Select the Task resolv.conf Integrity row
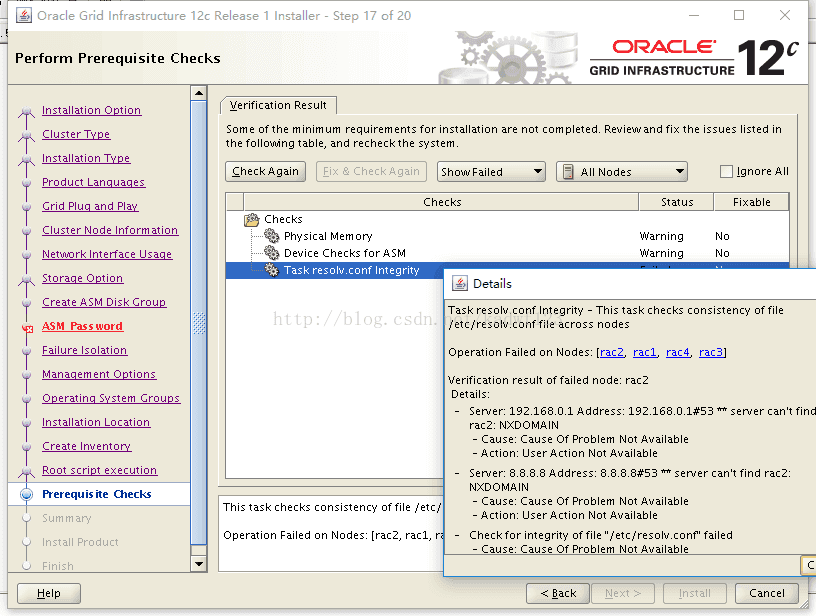Screen dimensions: 816x616 tap(335, 270)
